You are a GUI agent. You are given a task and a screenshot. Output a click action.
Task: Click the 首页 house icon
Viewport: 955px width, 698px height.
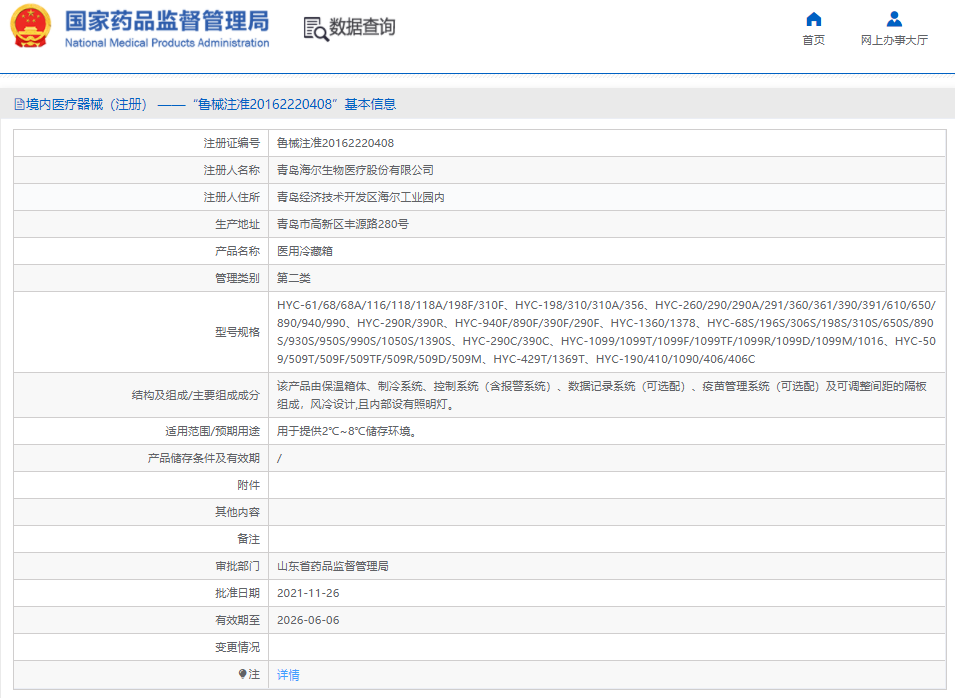814,19
